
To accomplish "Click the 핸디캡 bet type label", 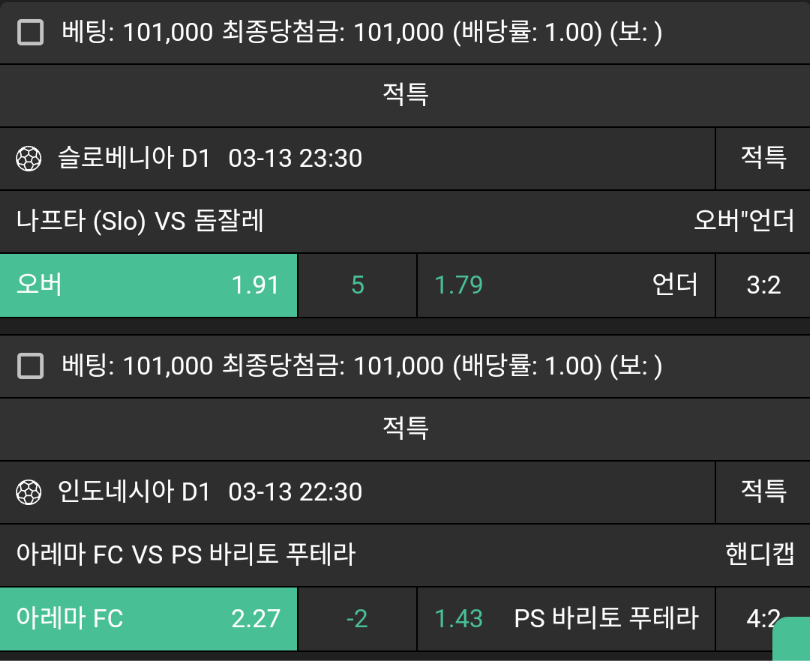I will (x=759, y=554).
